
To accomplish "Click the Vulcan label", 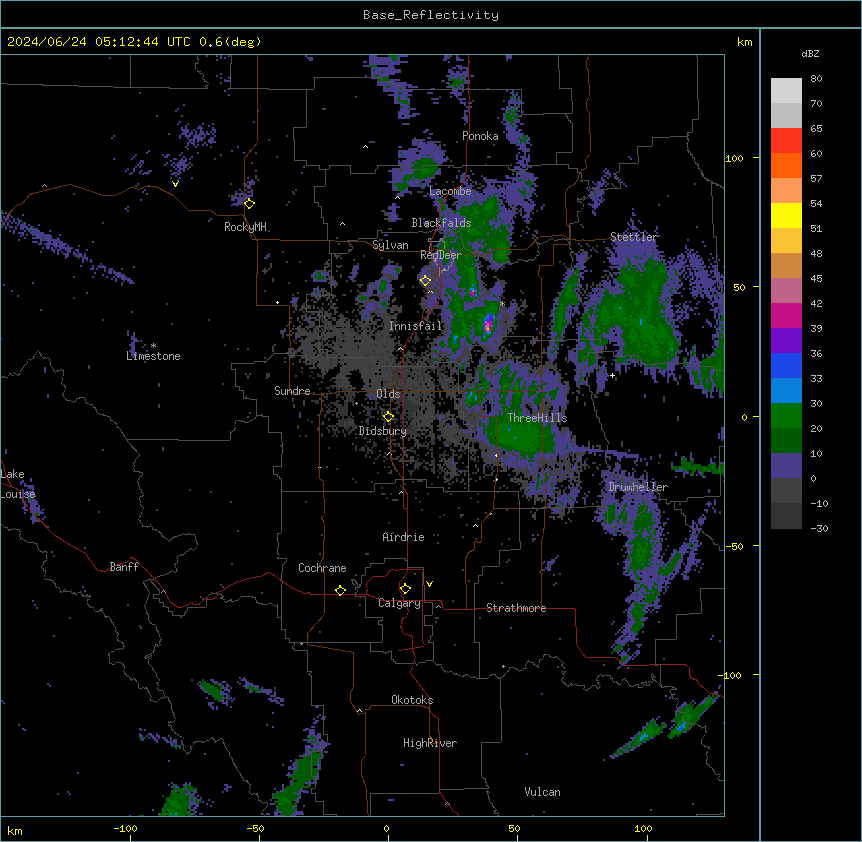I will point(543,792).
